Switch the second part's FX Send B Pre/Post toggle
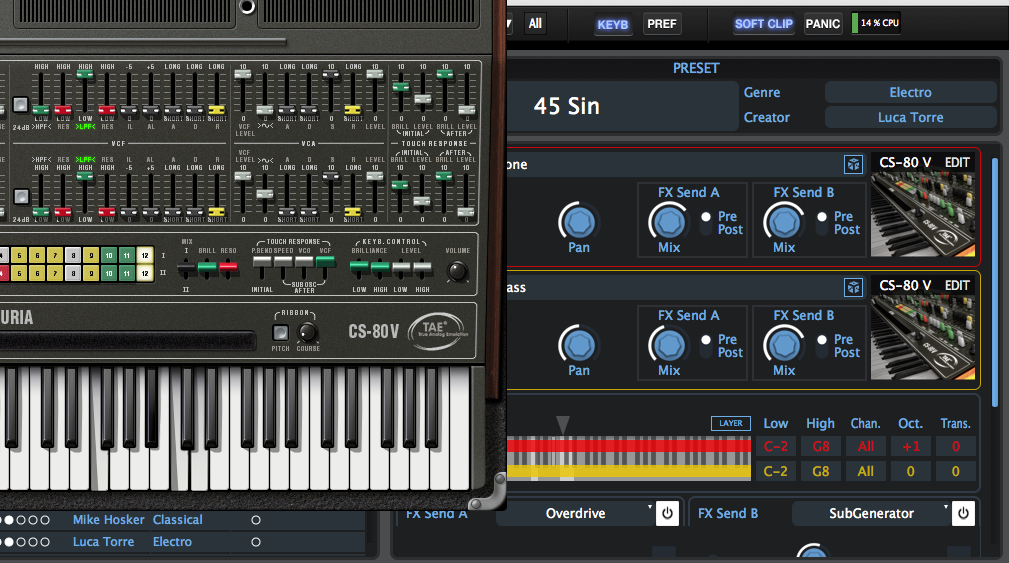Viewport: 1009px width, 563px height. [x=822, y=346]
